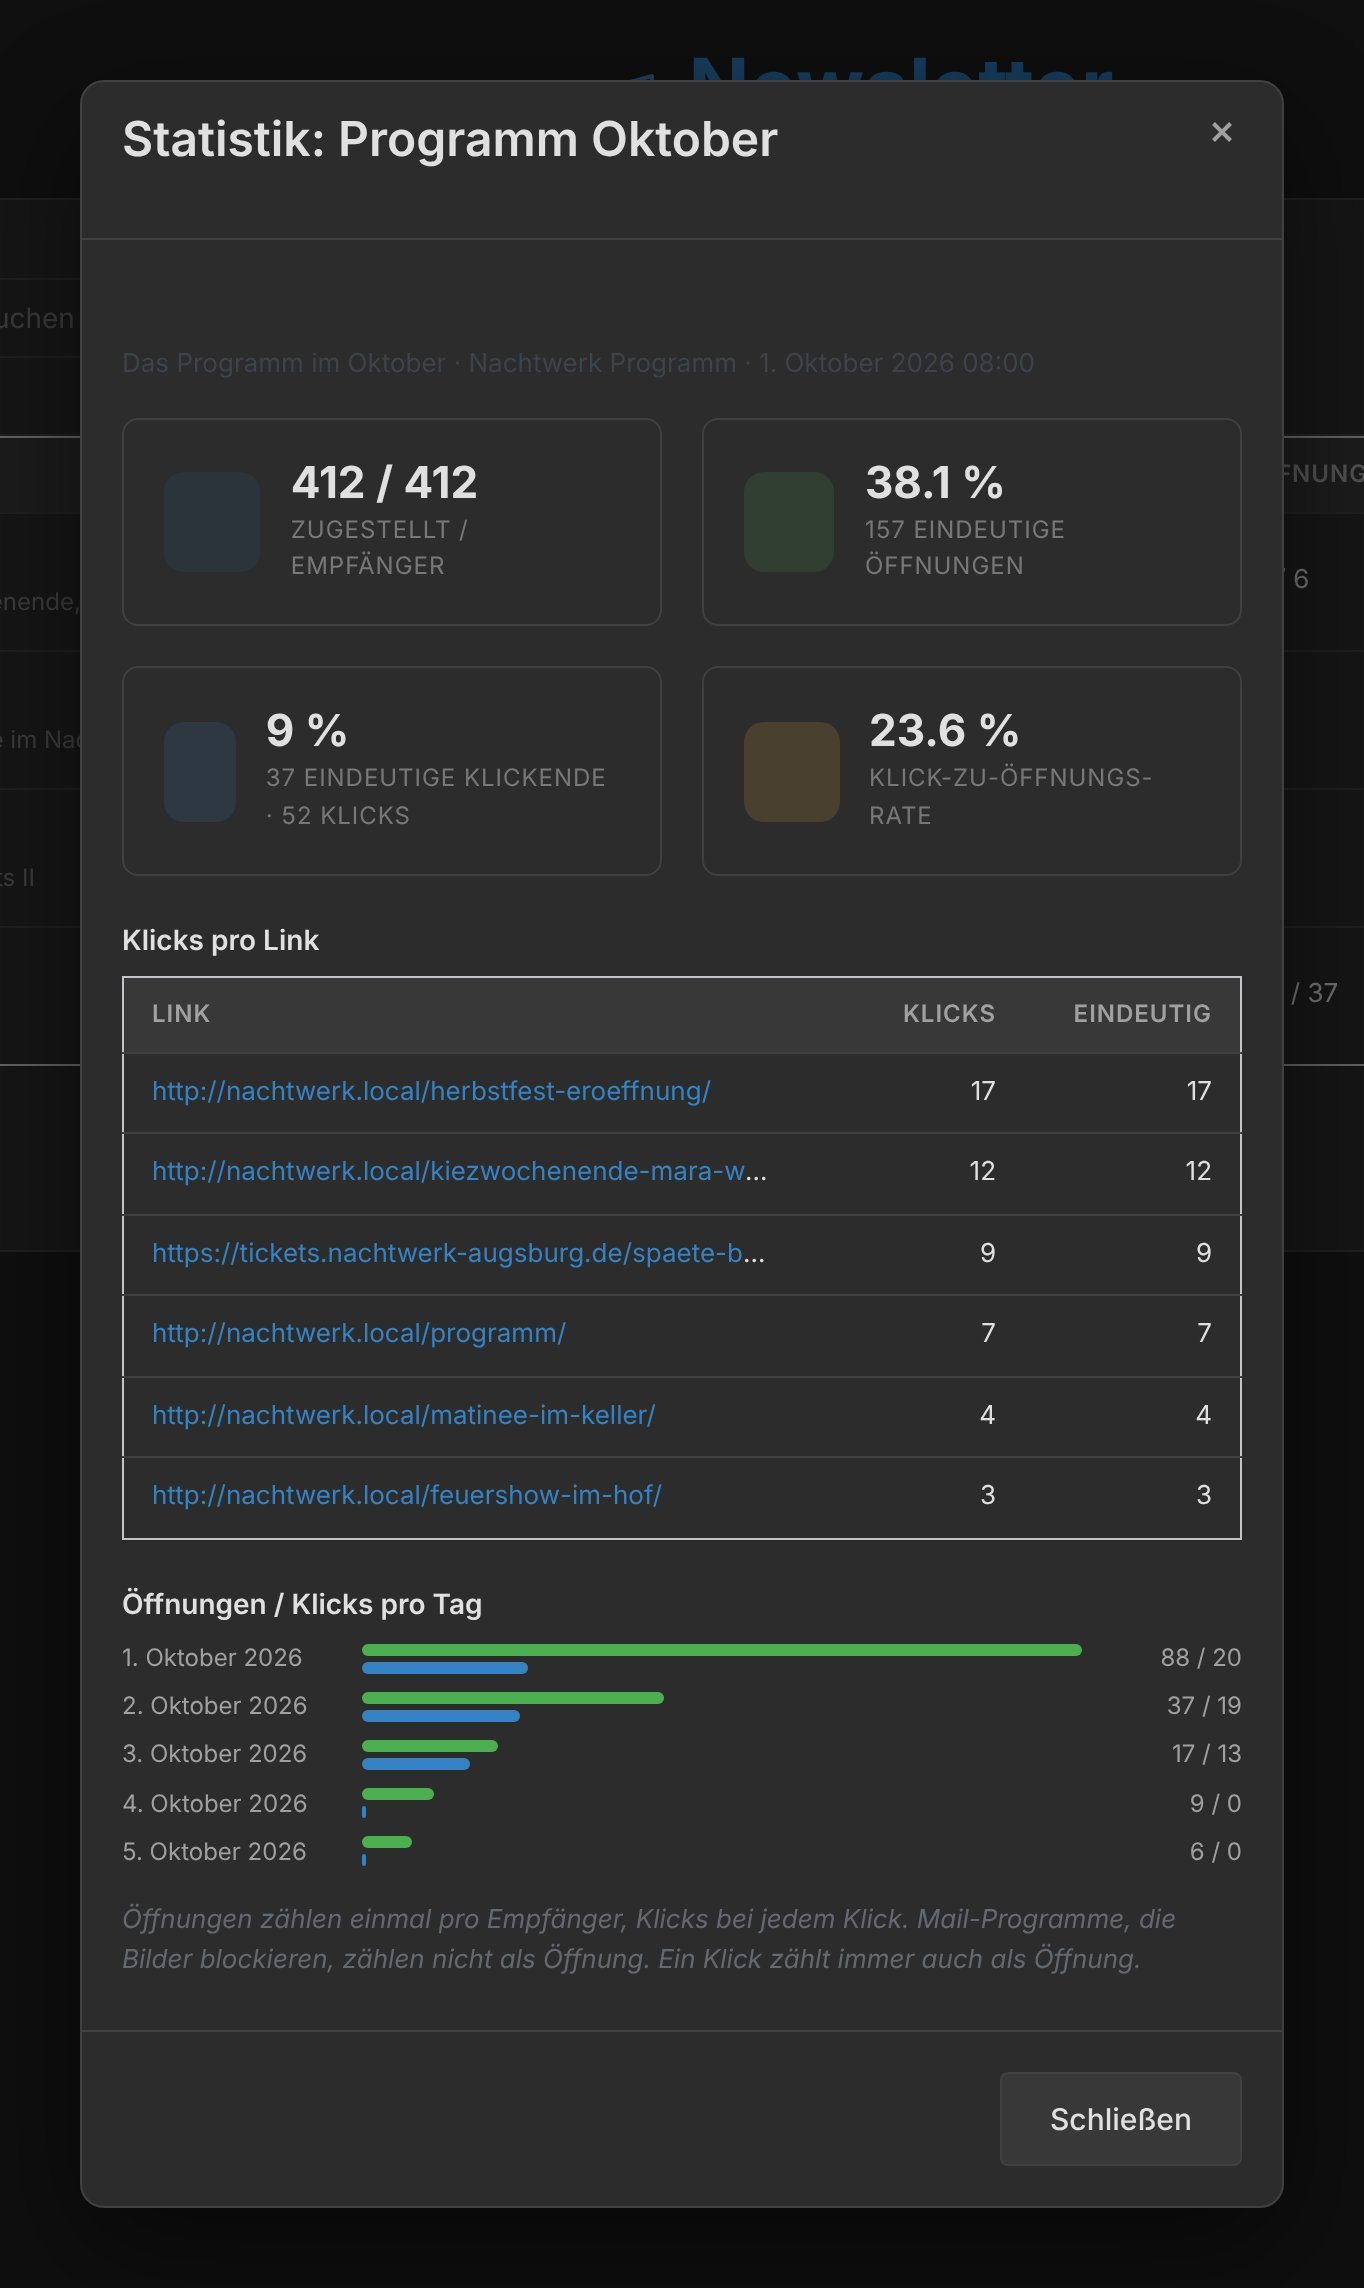This screenshot has height=2288, width=1364.
Task: Click the amber icon beside 23.6 %
Action: click(792, 772)
